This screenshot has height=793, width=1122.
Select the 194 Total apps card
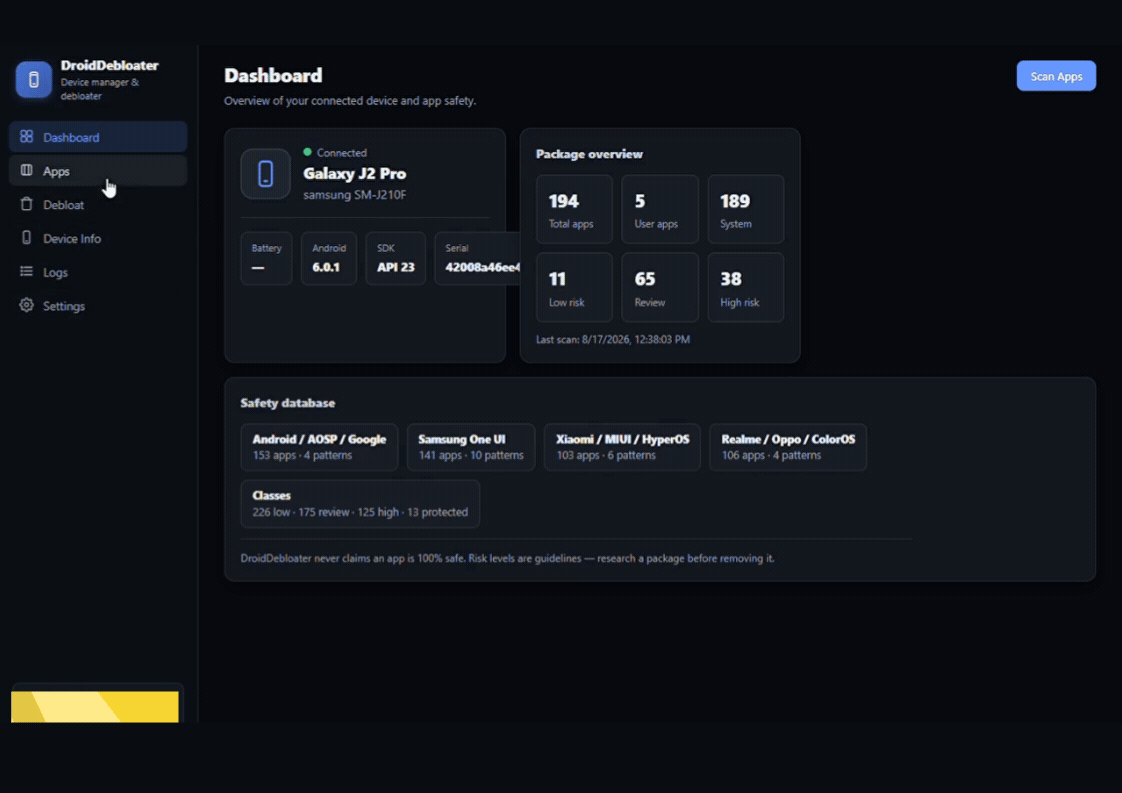pyautogui.click(x=575, y=210)
